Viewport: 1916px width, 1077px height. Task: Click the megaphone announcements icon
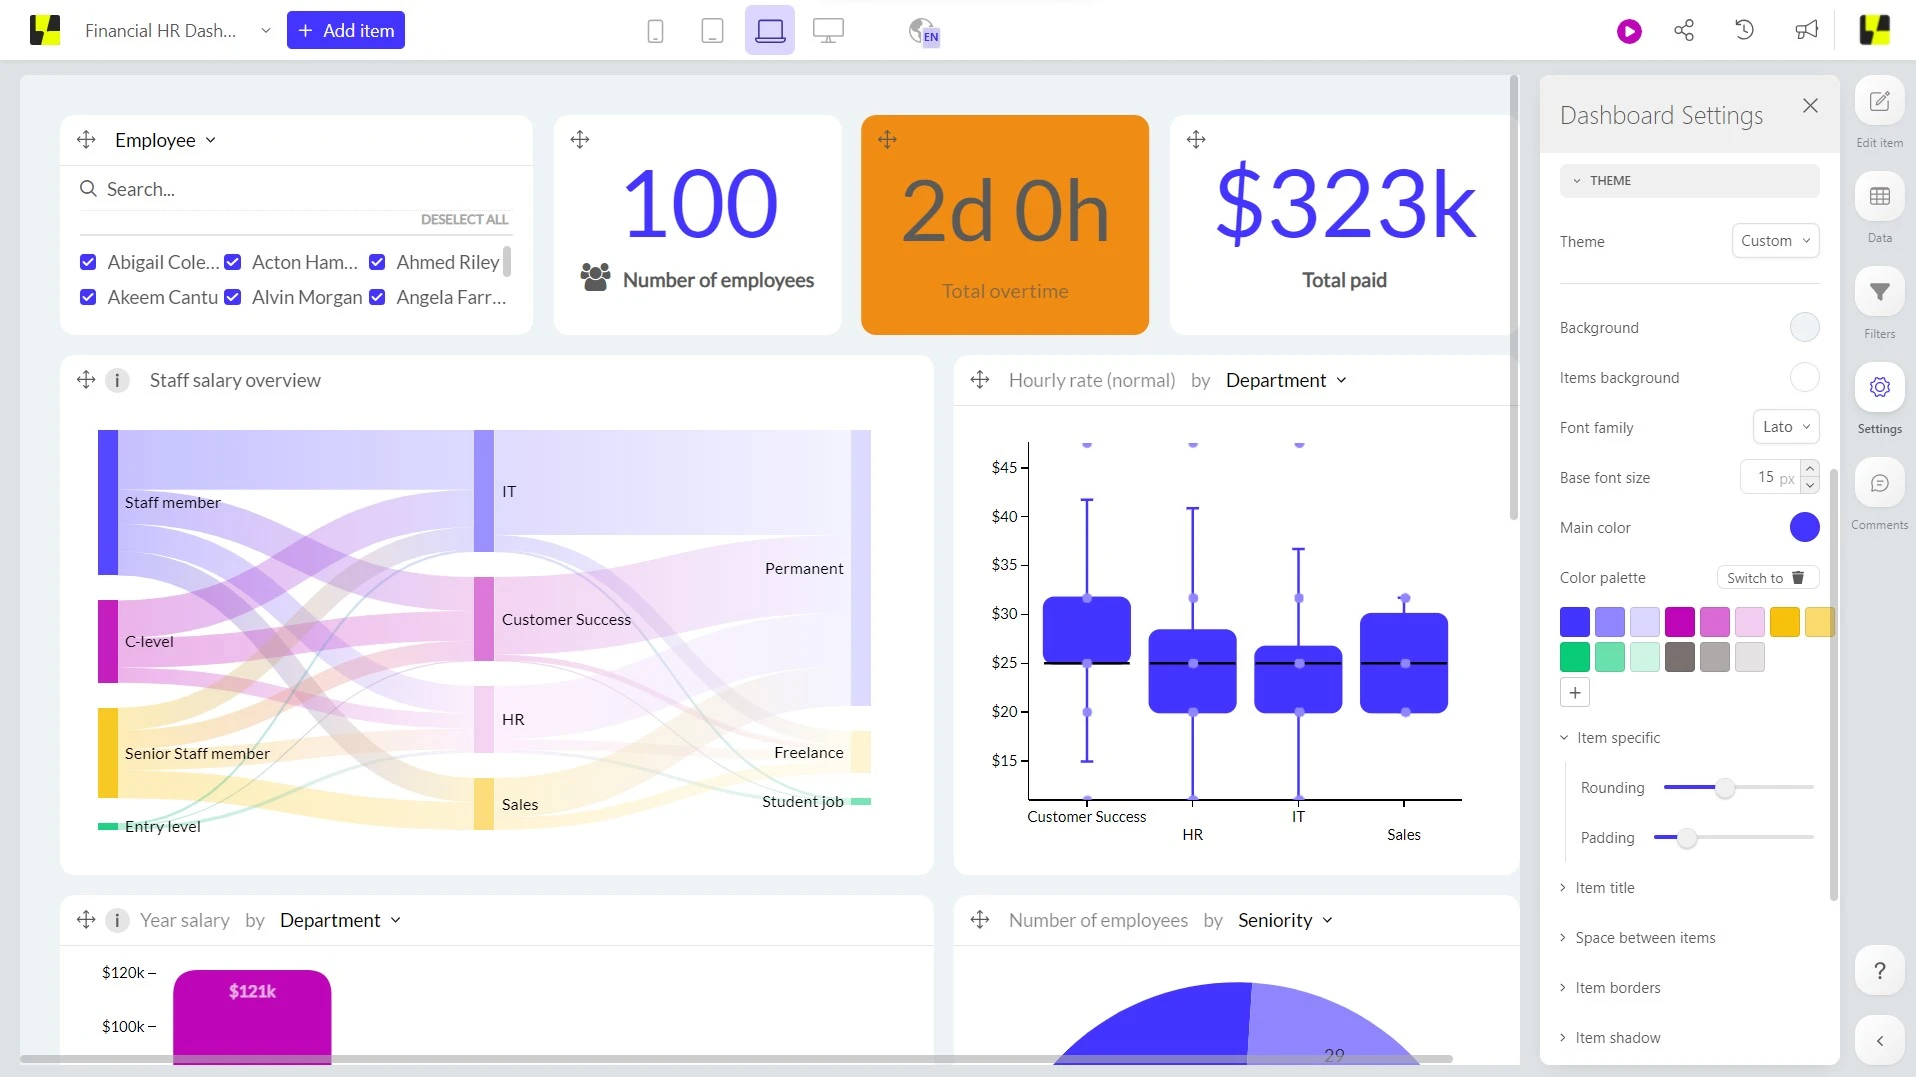point(1806,30)
